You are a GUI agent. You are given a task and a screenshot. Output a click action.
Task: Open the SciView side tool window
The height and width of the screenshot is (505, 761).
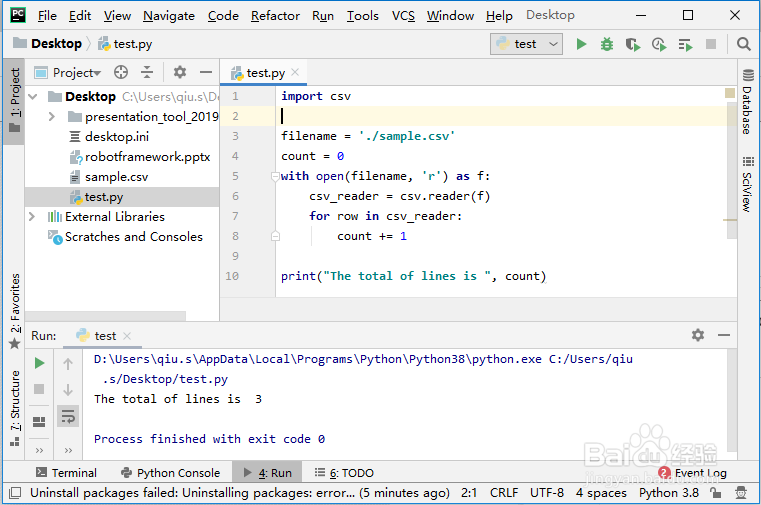[x=748, y=184]
